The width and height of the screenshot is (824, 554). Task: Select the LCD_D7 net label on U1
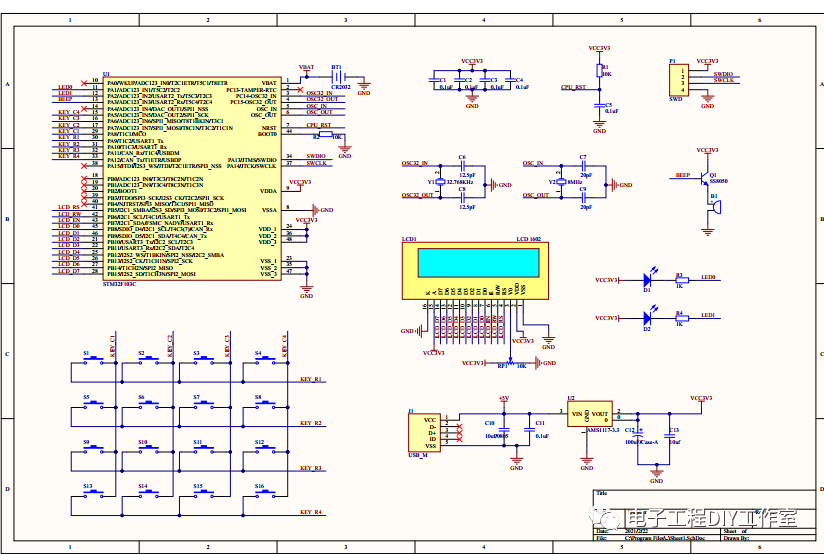69,271
